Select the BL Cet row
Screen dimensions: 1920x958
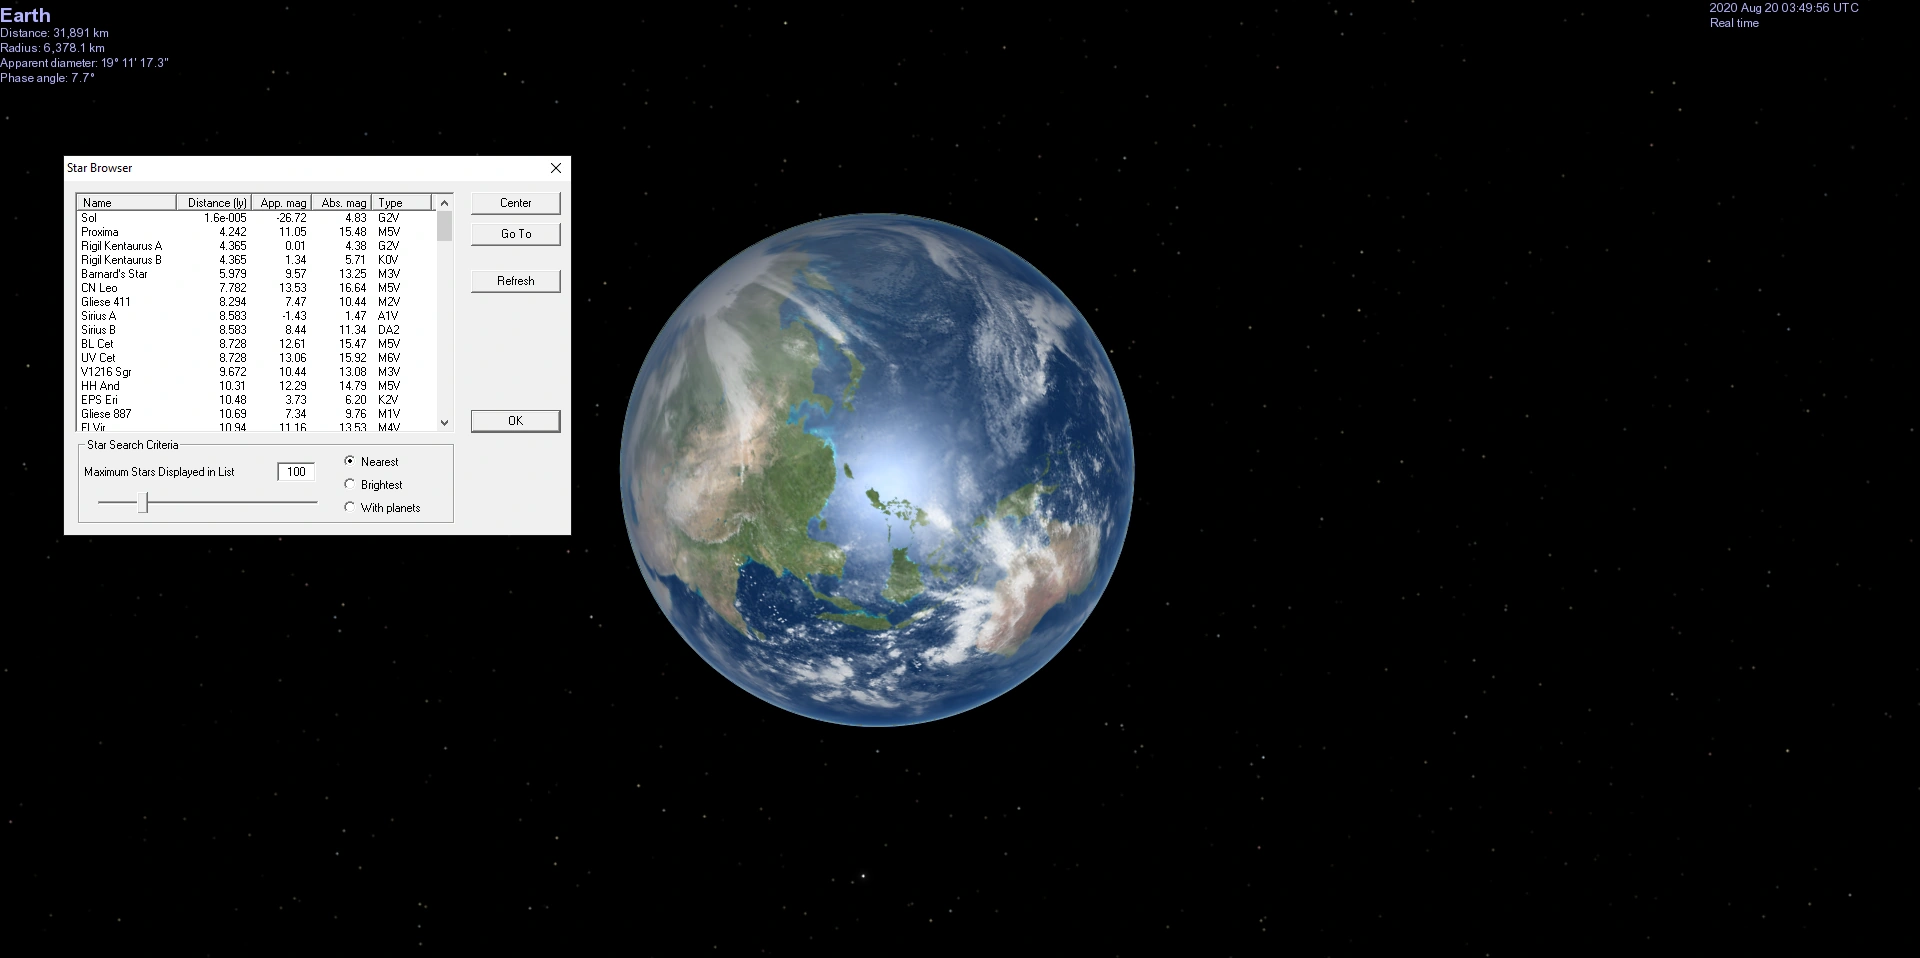(x=256, y=344)
